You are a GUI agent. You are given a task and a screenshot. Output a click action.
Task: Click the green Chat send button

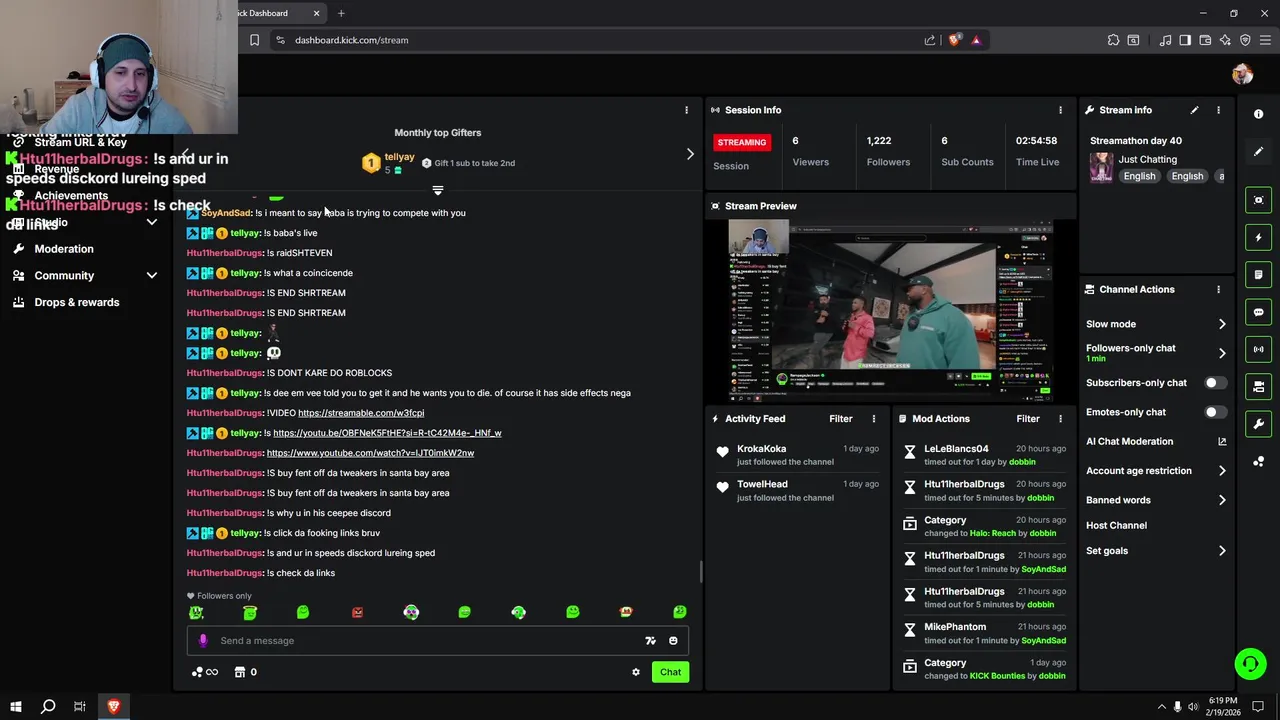click(x=670, y=672)
